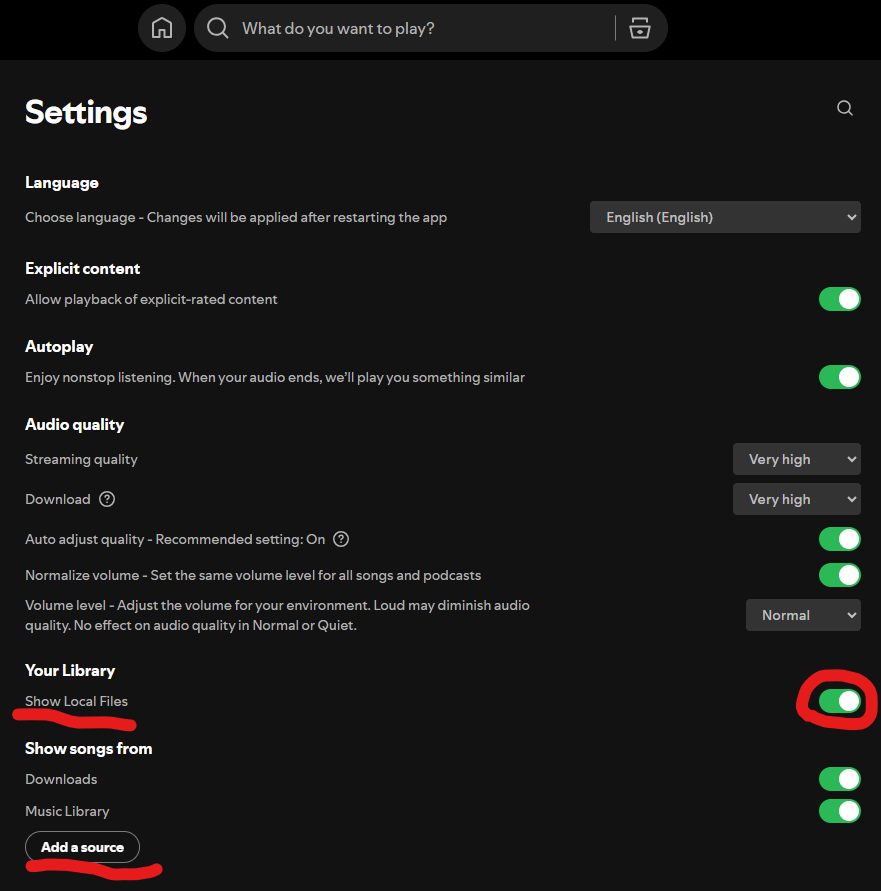Click the Add a source button
This screenshot has width=881, height=891.
[82, 847]
